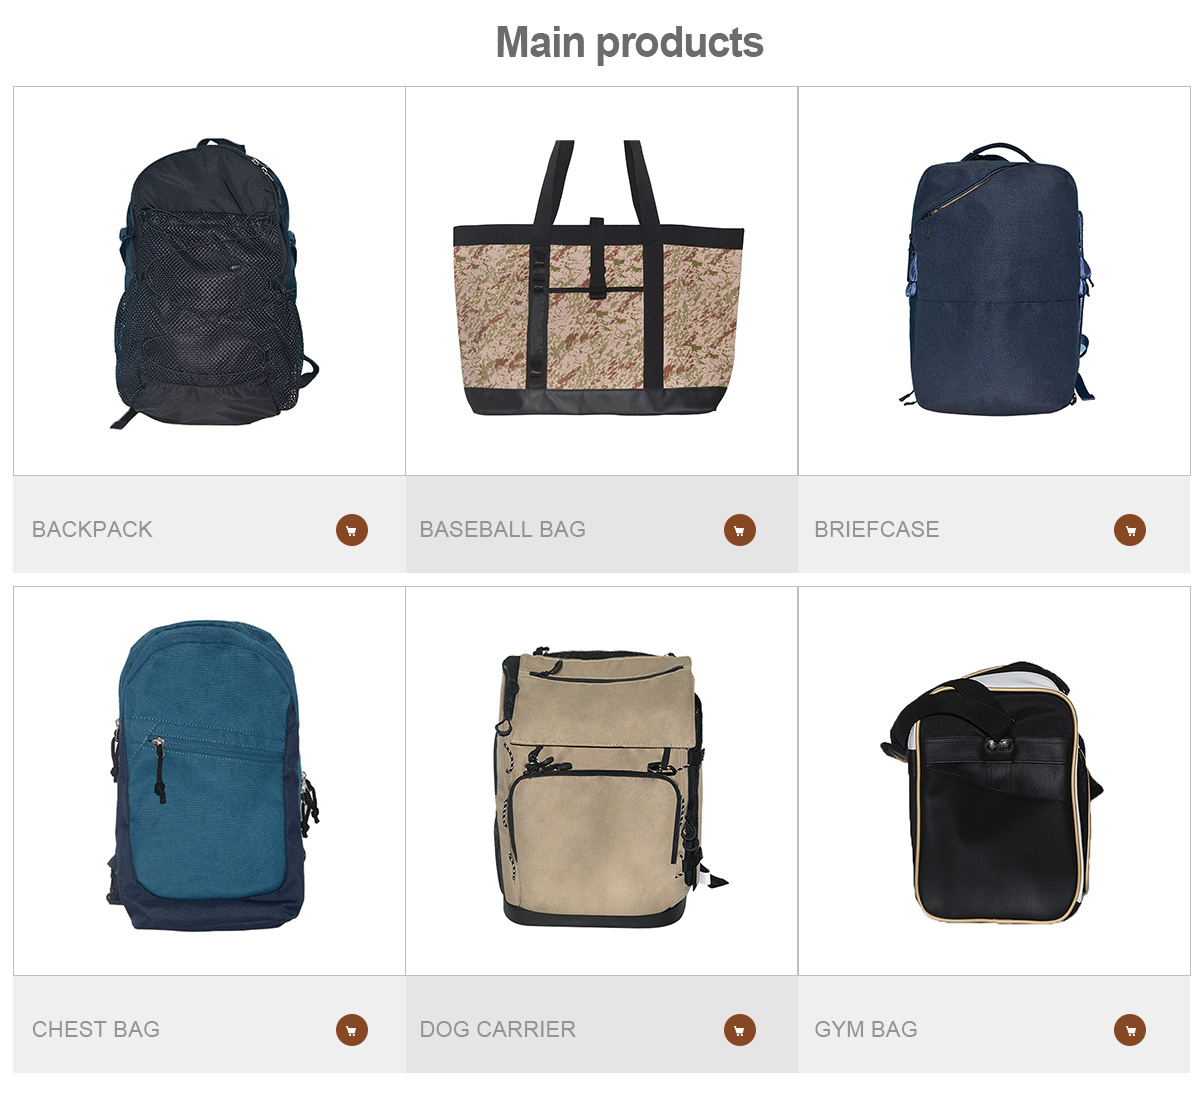Click the cart icon for GYM BAG
Image resolution: width=1201 pixels, height=1101 pixels.
tap(1130, 1030)
